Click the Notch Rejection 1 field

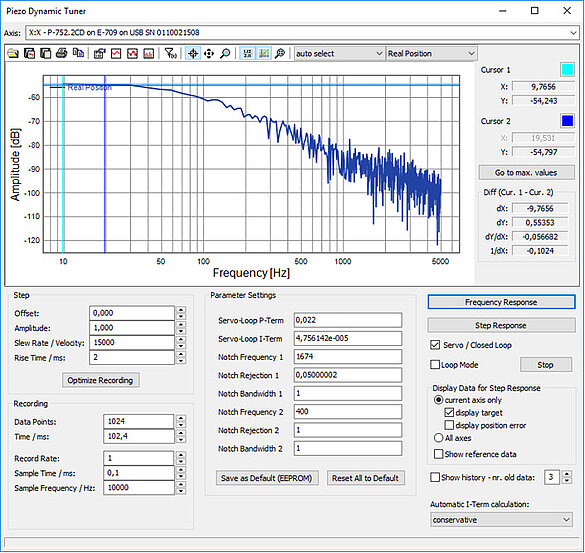tap(348, 375)
